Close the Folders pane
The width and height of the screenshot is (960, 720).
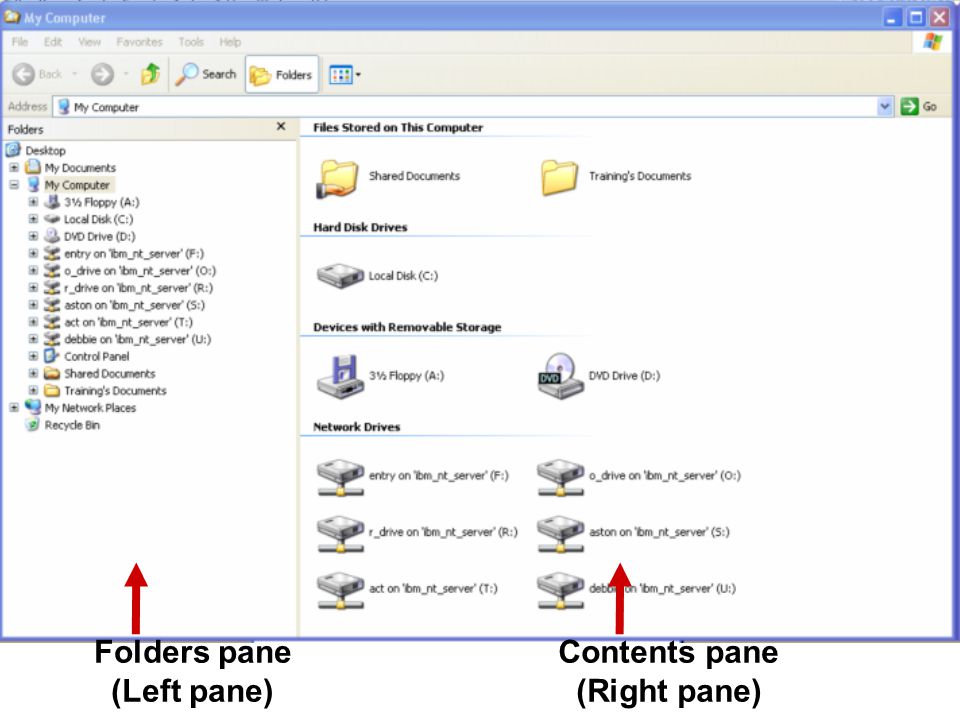tap(281, 126)
